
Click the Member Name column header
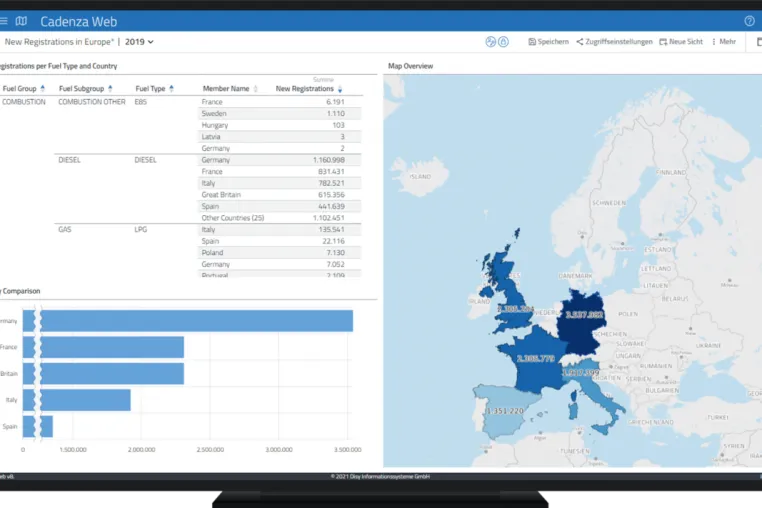pyautogui.click(x=226, y=88)
